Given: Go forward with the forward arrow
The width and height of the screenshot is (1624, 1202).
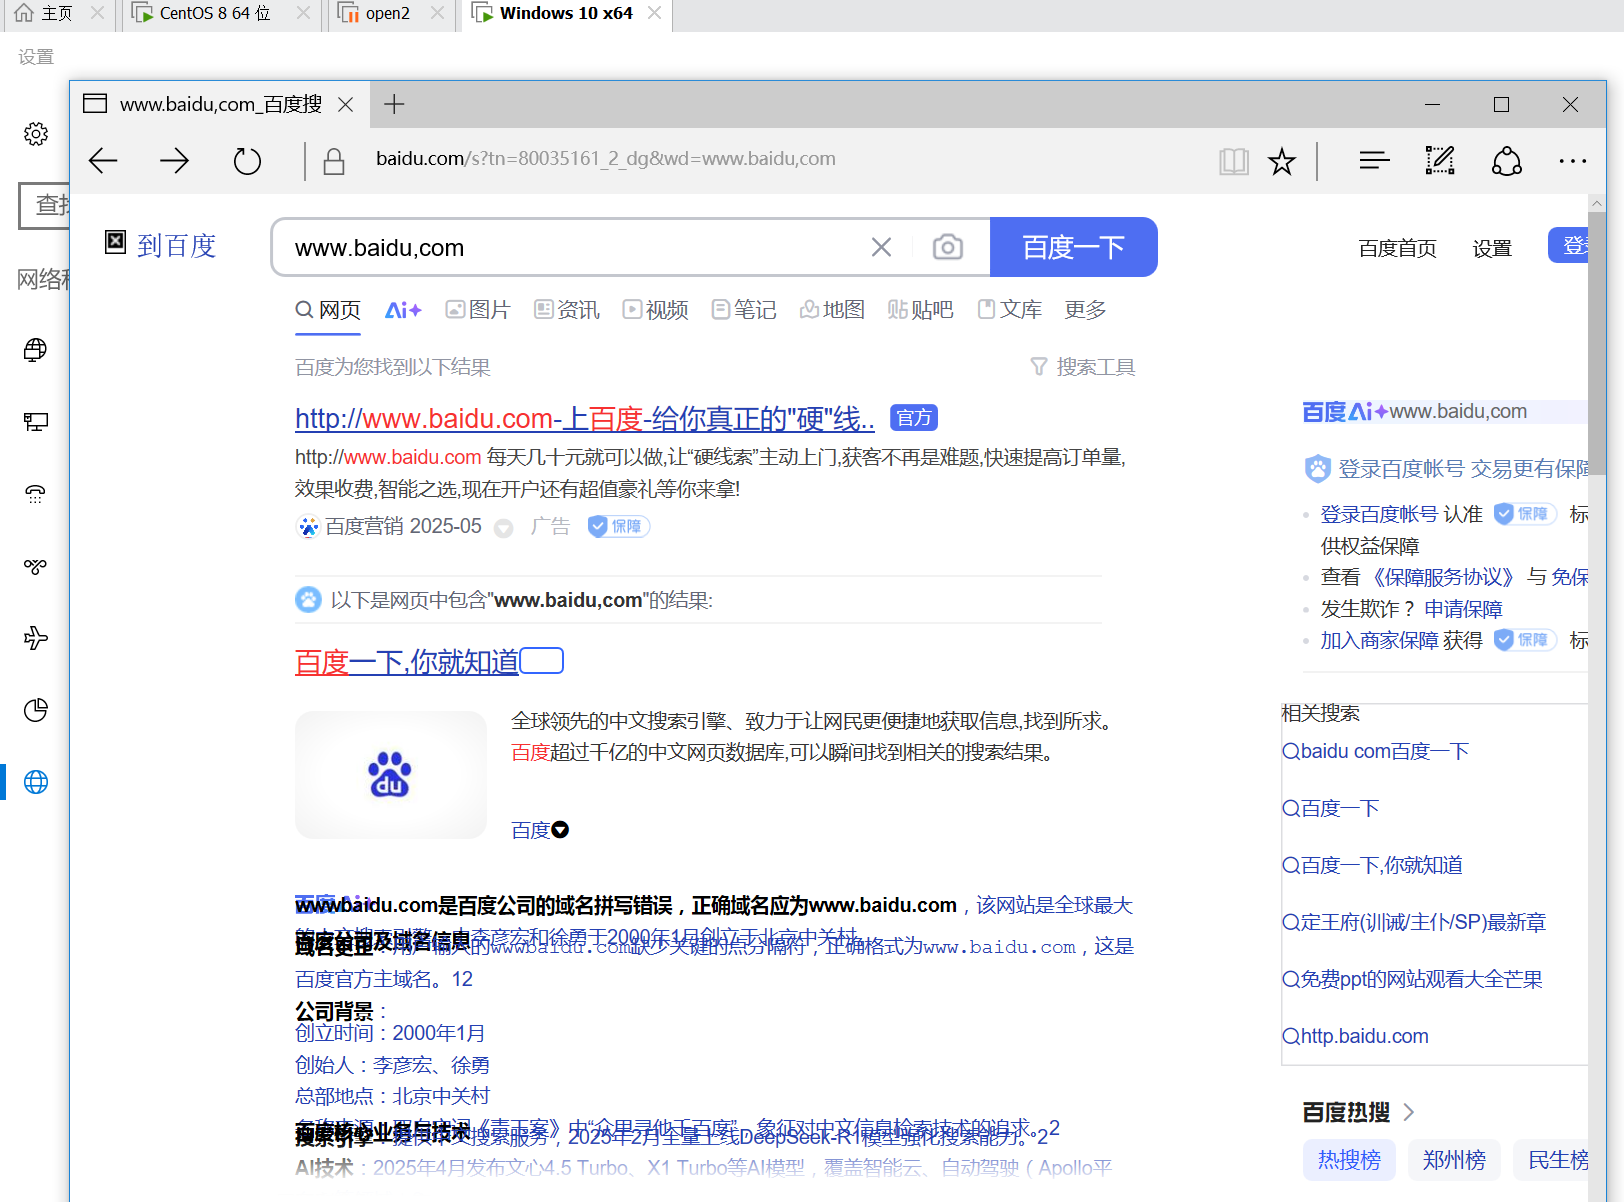Looking at the screenshot, I should click(x=175, y=160).
